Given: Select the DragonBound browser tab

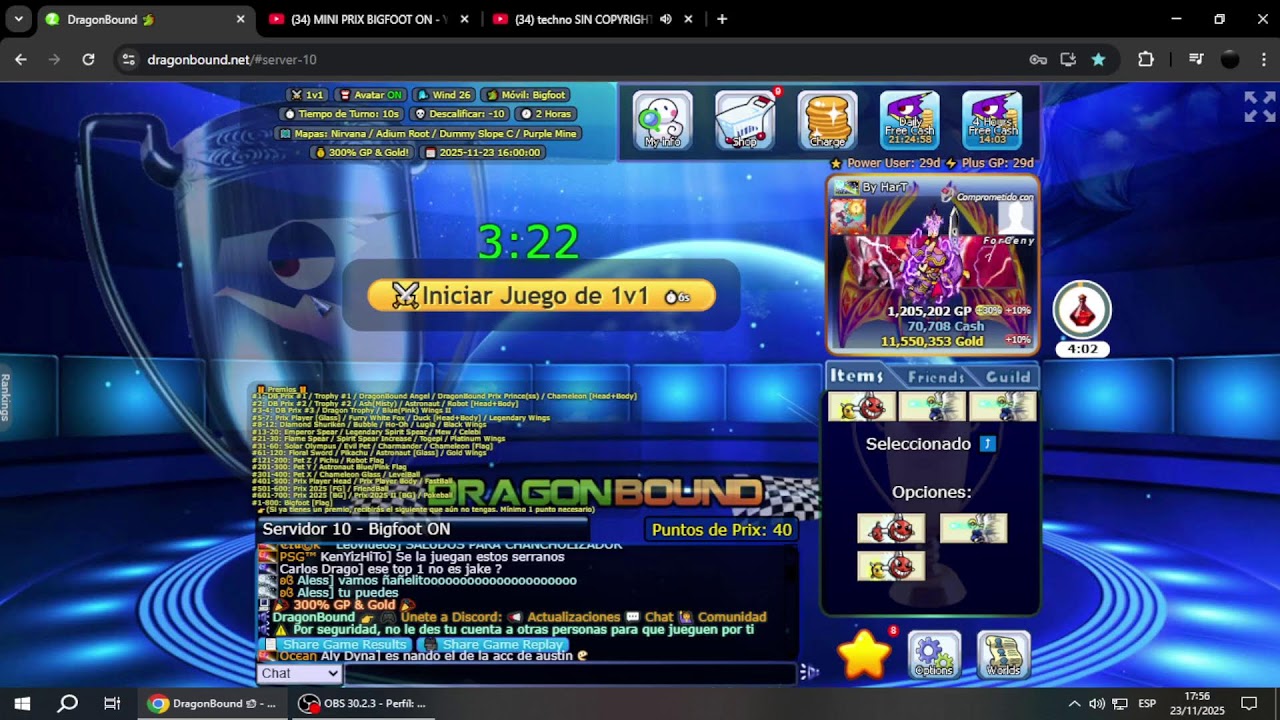Looking at the screenshot, I should click(x=145, y=19).
